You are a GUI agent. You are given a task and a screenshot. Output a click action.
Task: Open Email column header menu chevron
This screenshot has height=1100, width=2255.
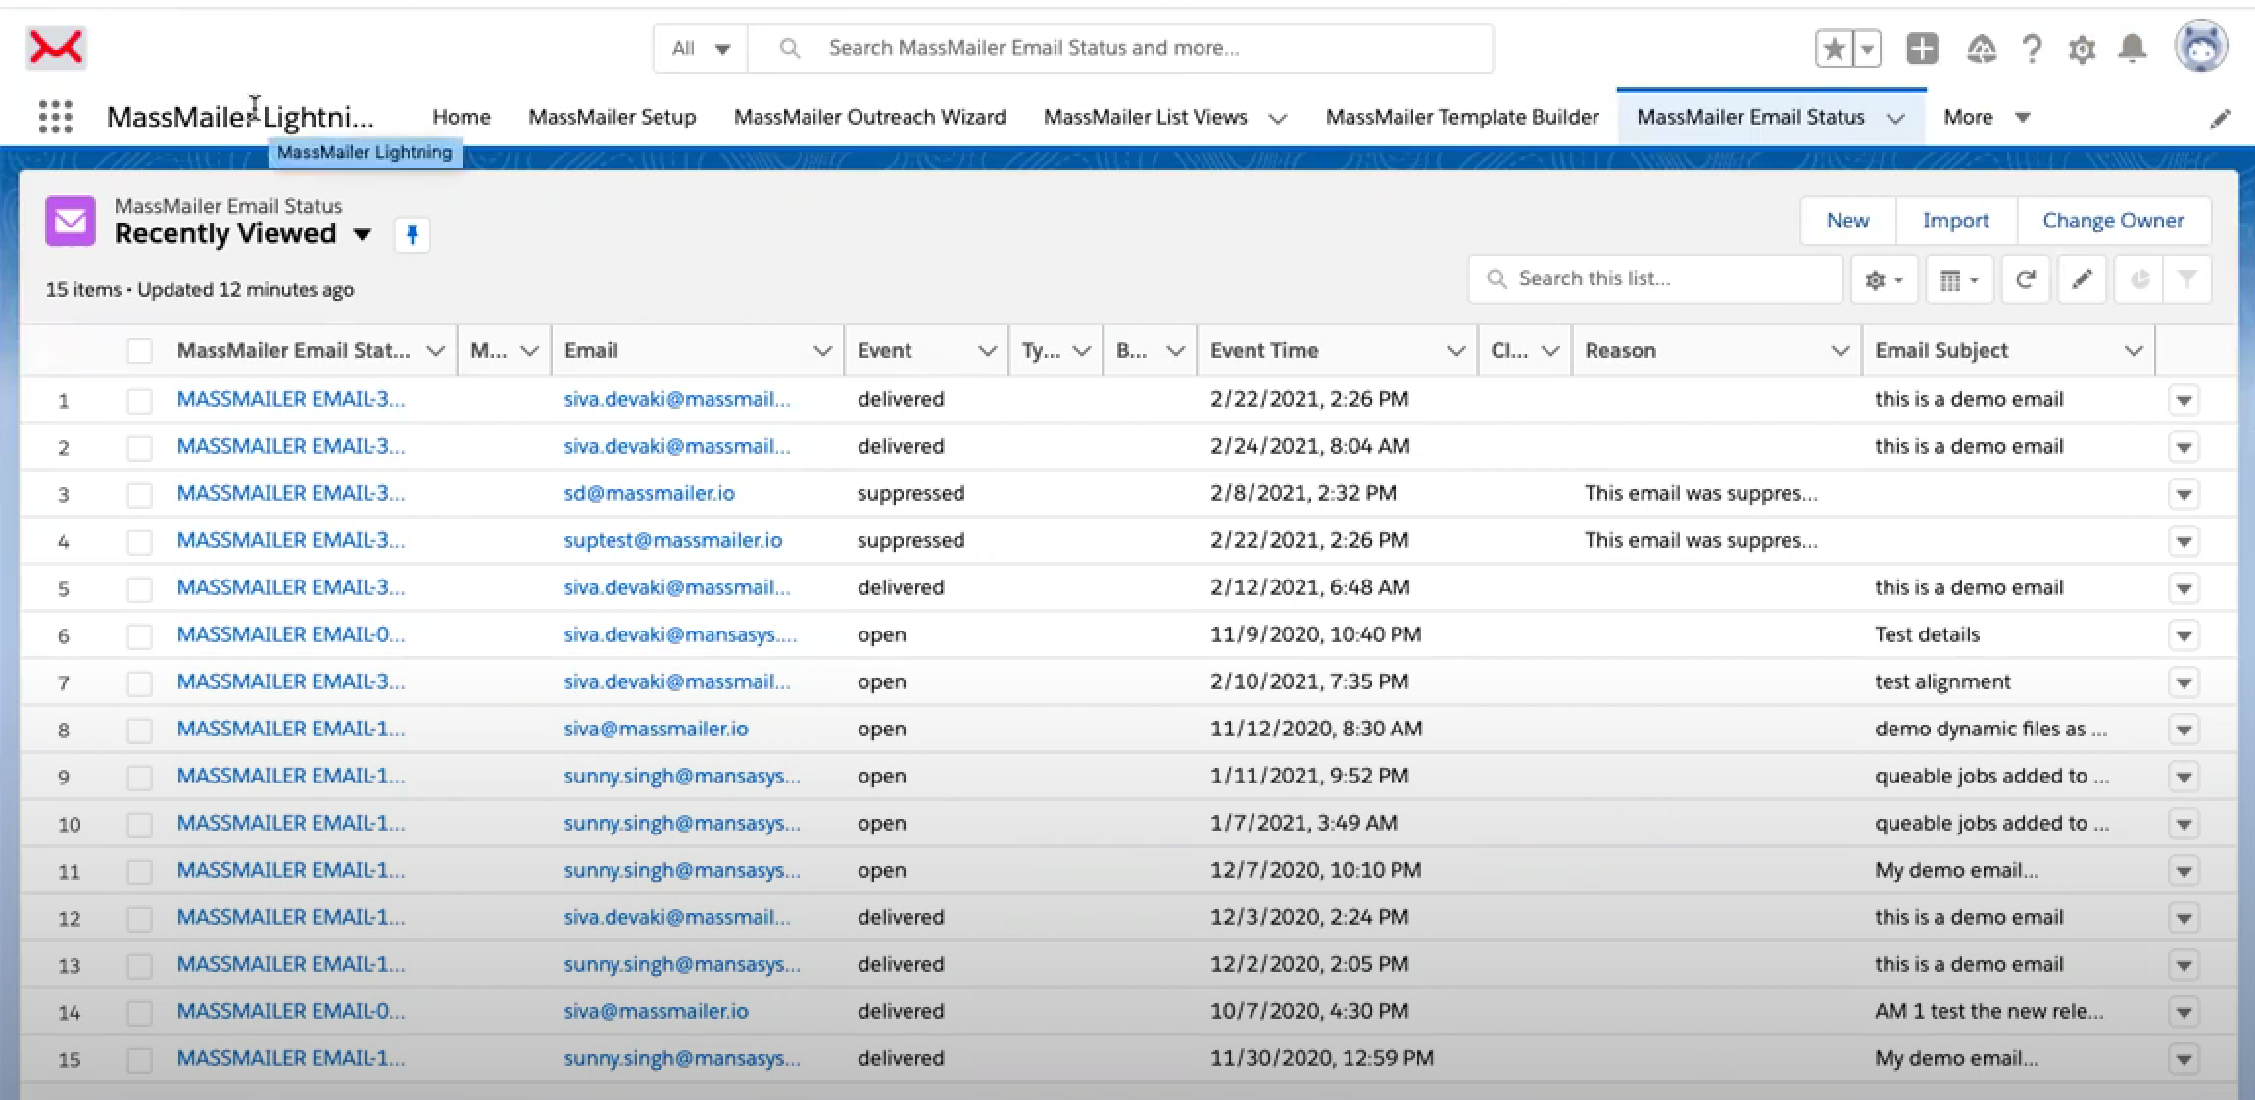822,351
